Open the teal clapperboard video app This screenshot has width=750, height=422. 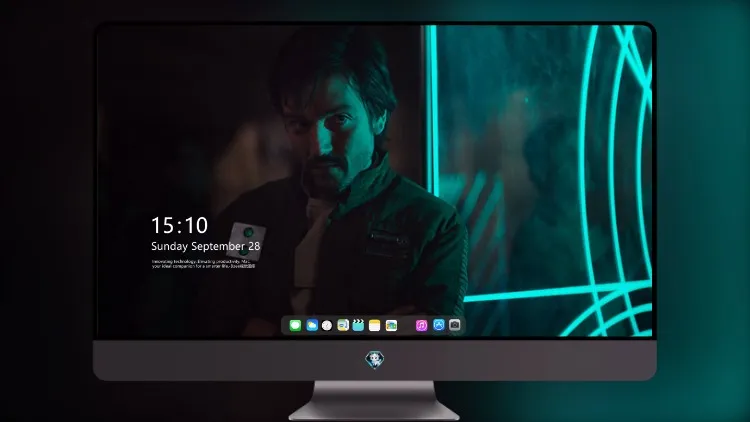pos(358,325)
